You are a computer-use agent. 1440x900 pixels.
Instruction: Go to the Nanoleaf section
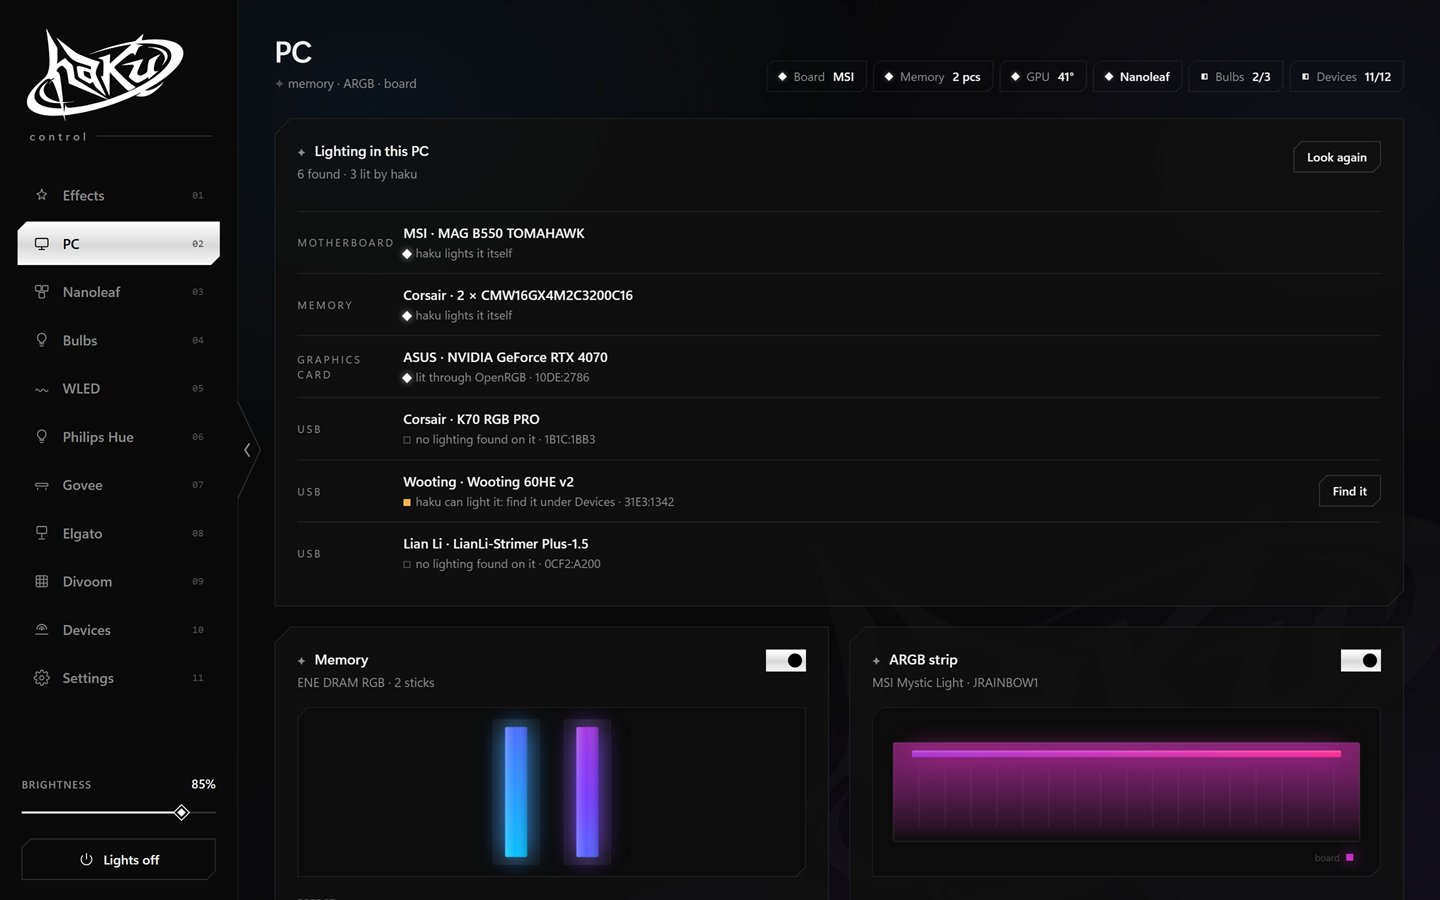[118, 292]
